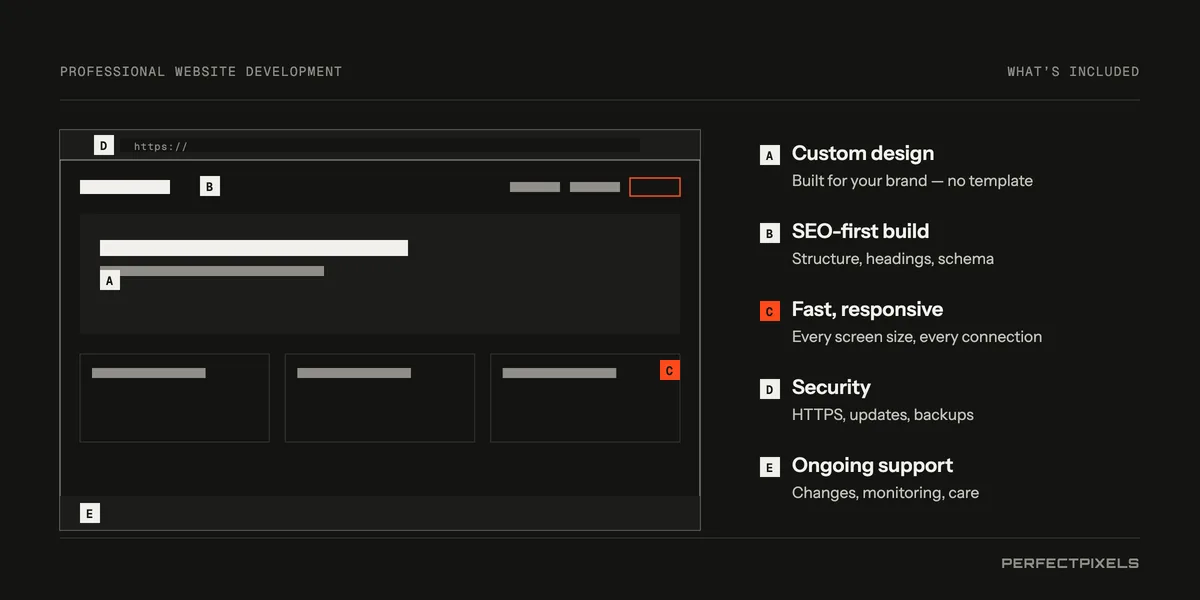
Task: Click the PERFECTPIXELS brand text
Action: click(1070, 563)
